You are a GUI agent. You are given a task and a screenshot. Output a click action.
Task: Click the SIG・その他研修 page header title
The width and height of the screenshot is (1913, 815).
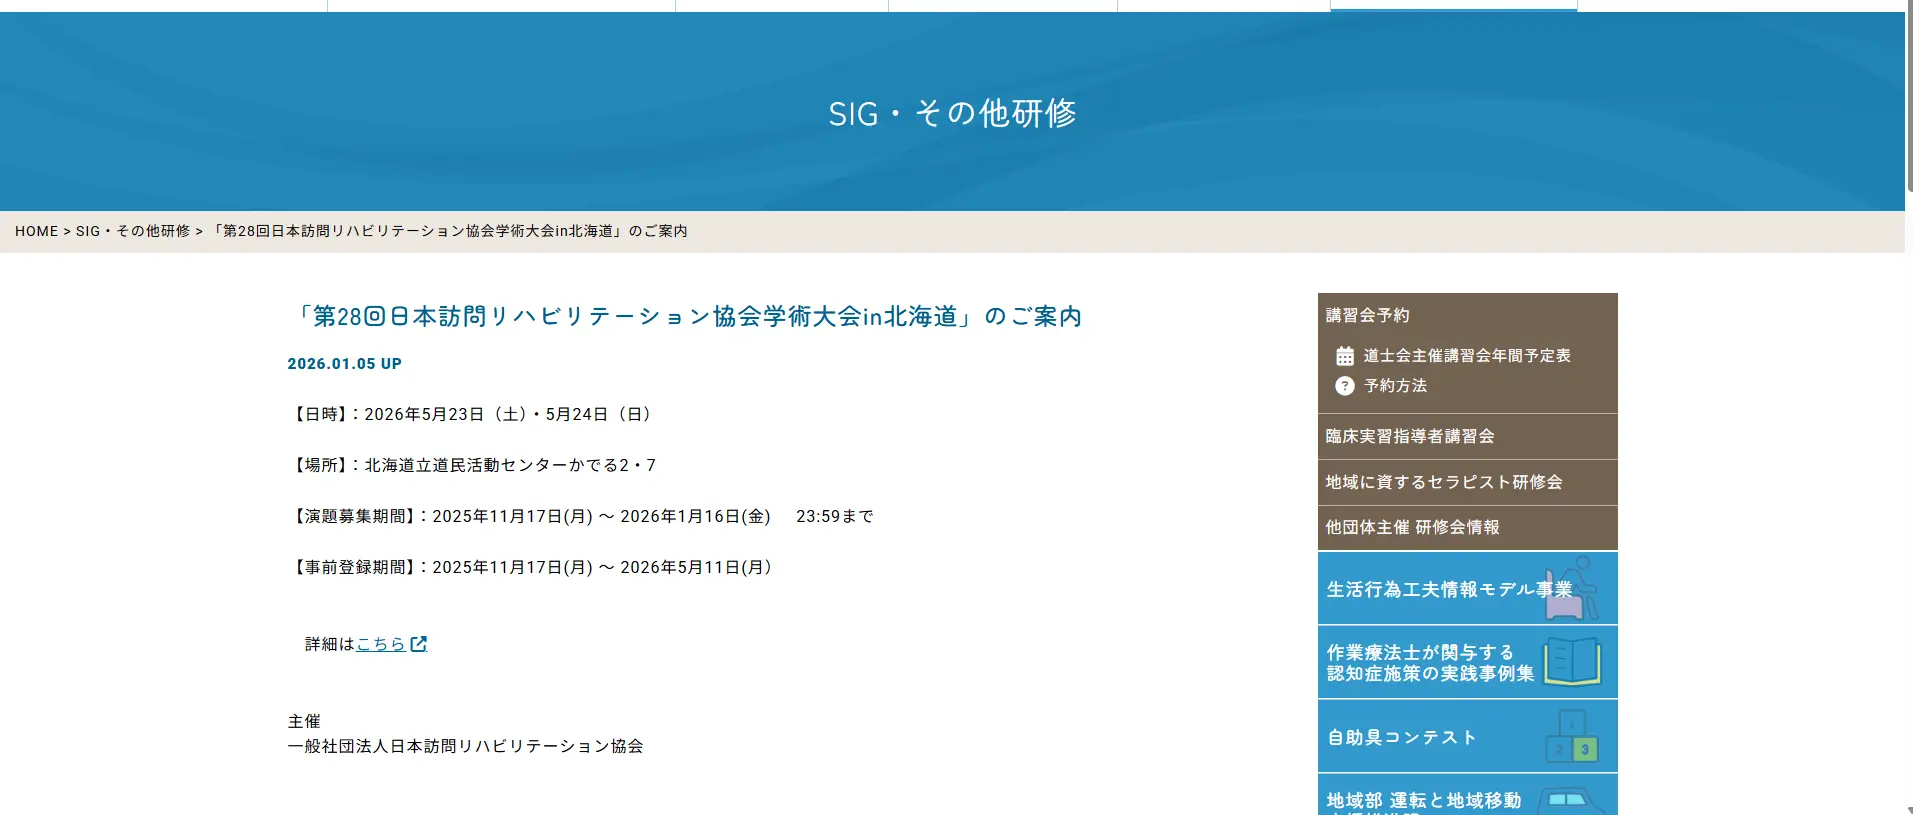pos(952,113)
